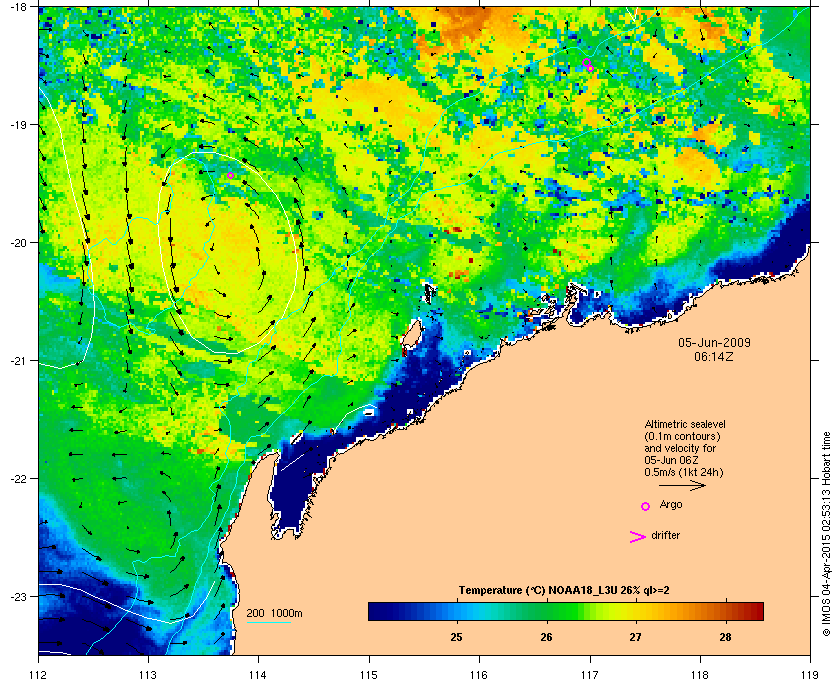Image resolution: width=840 pixels, height=680 pixels.
Task: Click the cyan 200 1000m isobath legend line
Action: (268, 623)
